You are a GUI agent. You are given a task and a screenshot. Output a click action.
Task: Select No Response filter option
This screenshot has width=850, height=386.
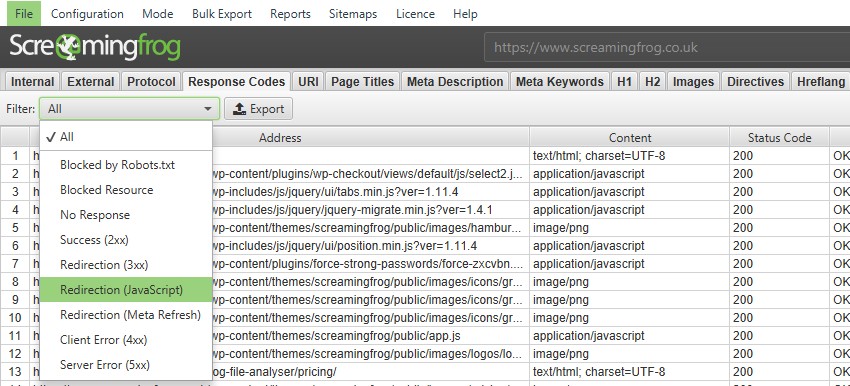(x=126, y=215)
